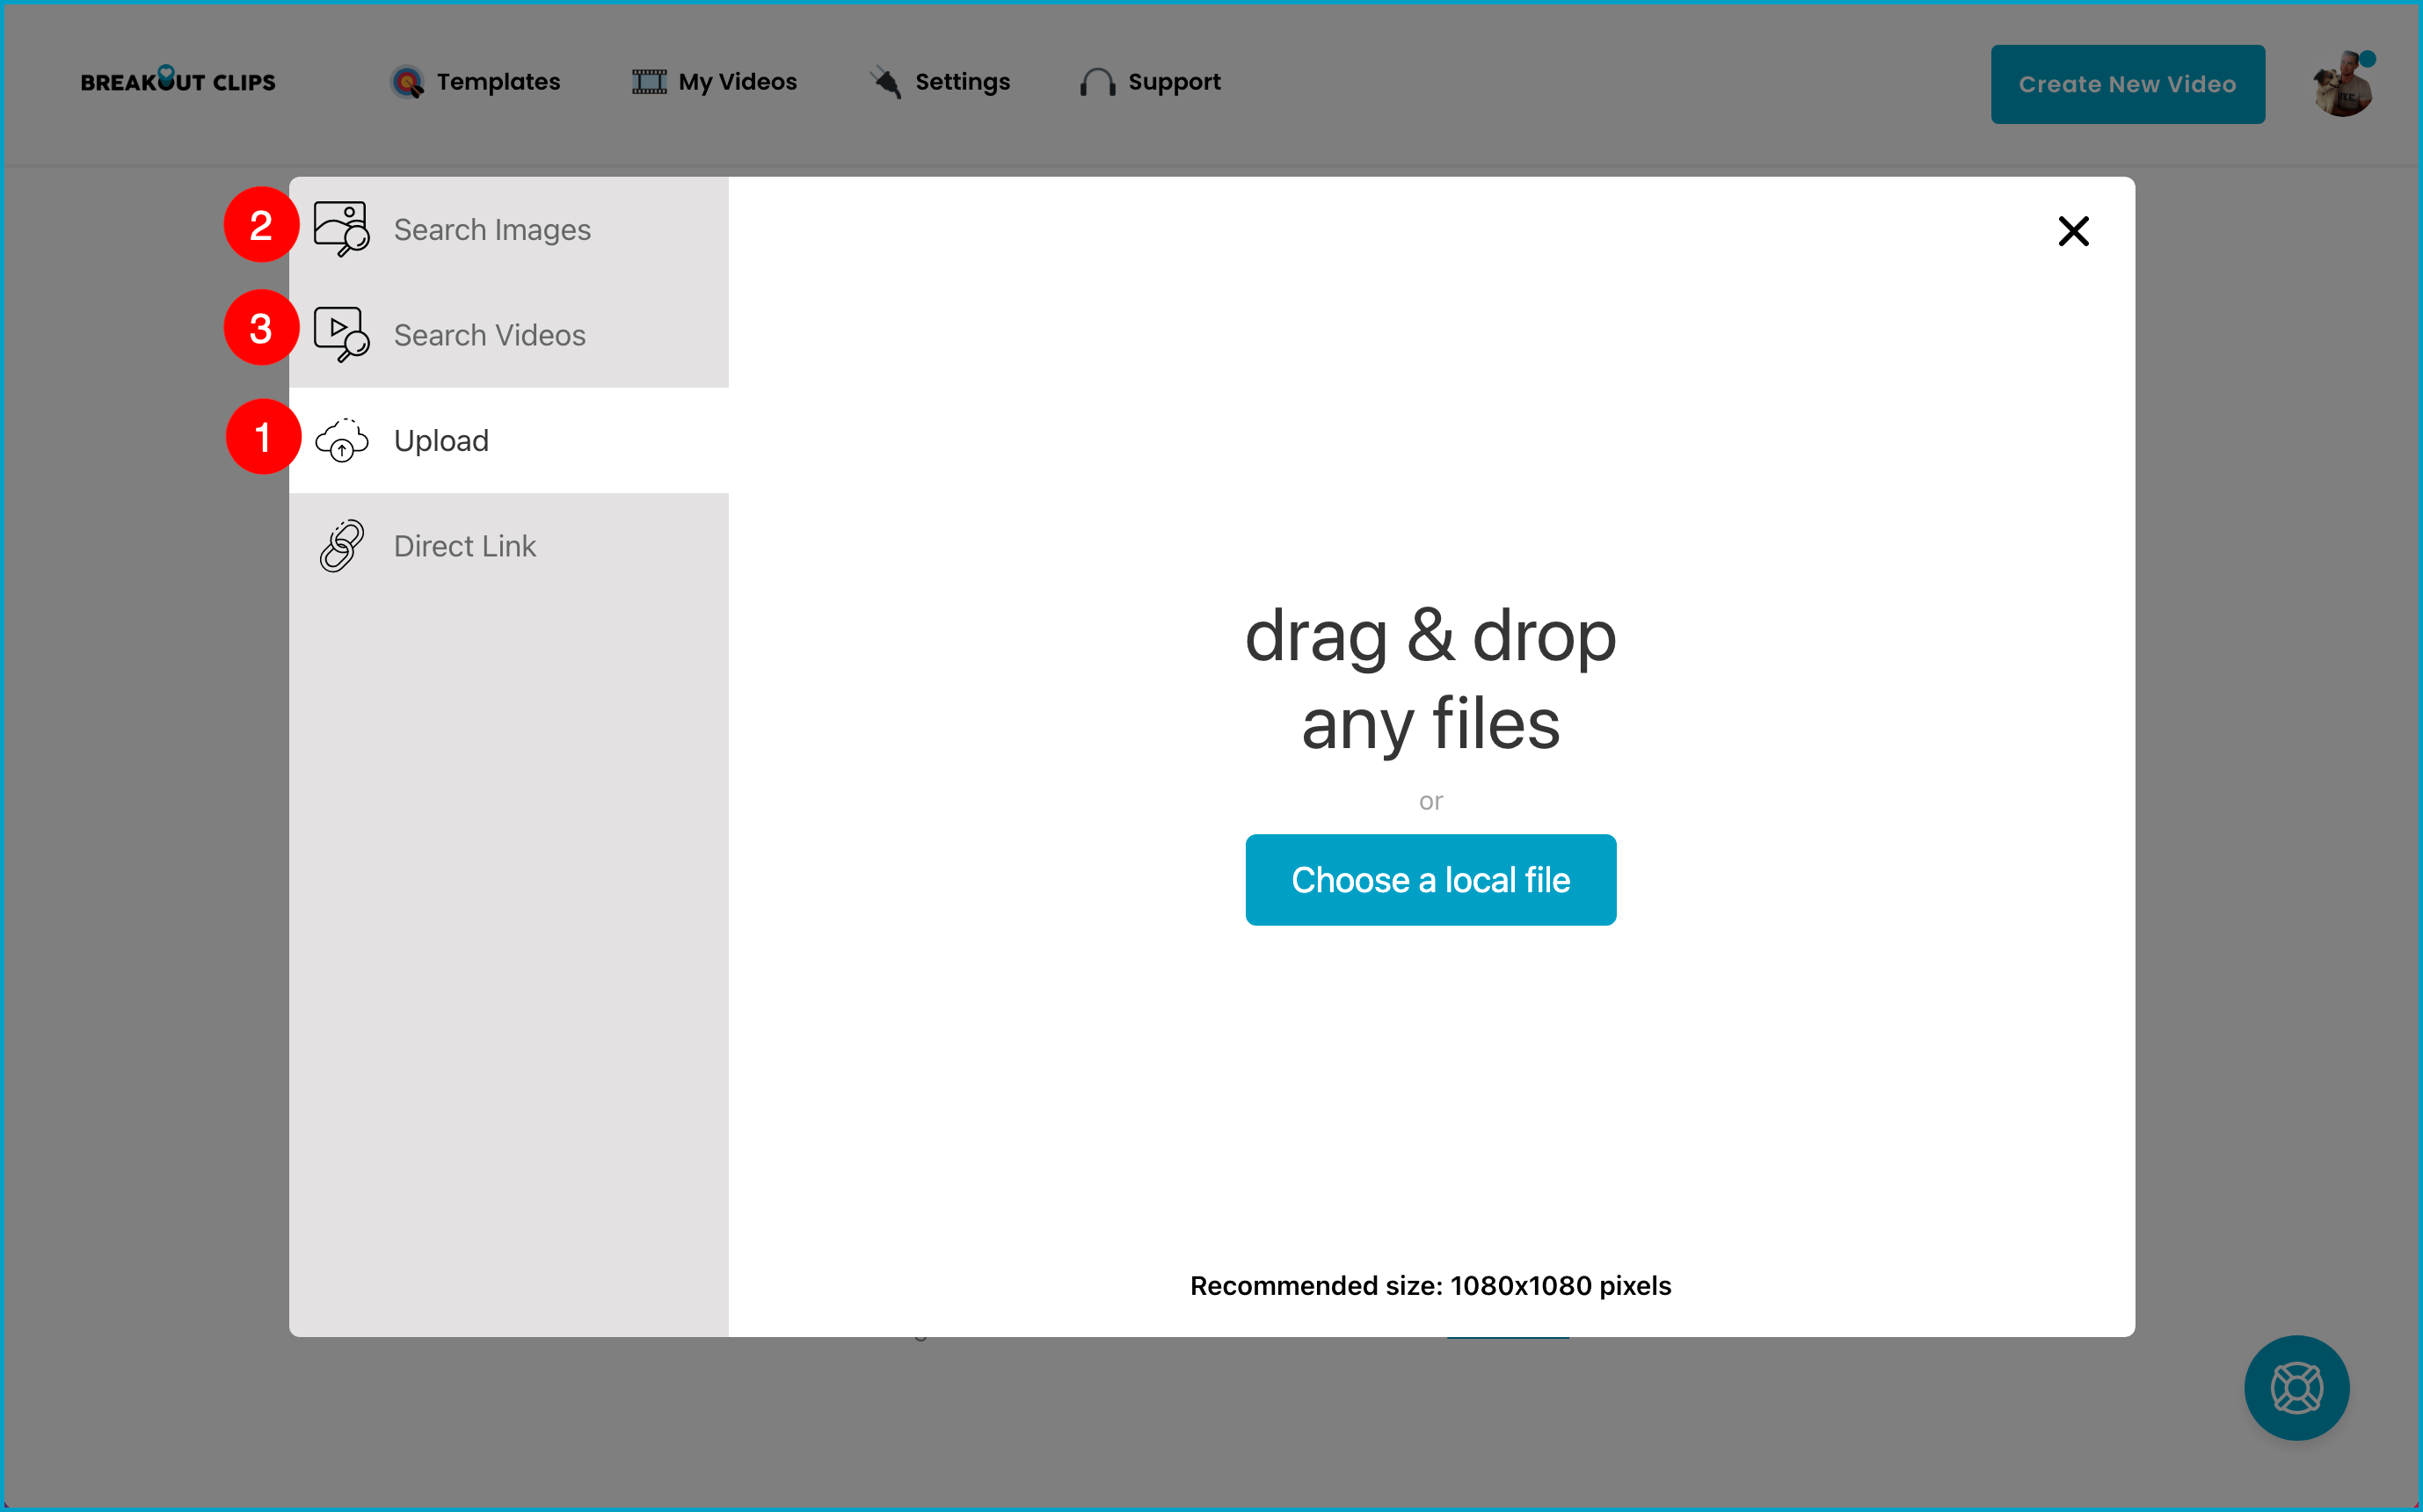Switch to the Search Videos tab
The height and width of the screenshot is (1512, 2423).
point(489,335)
